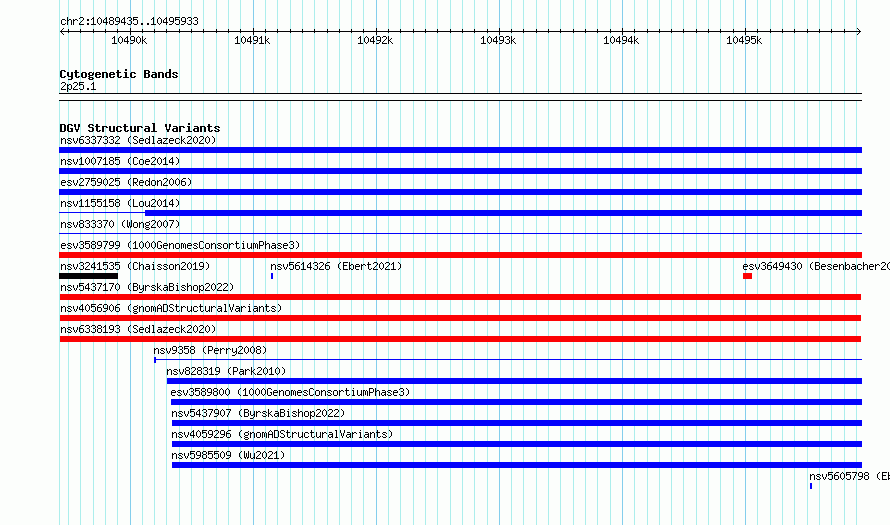Viewport: 890px width, 525px height.
Task: Click the right arrow of the ruler
Action: click(x=858, y=32)
